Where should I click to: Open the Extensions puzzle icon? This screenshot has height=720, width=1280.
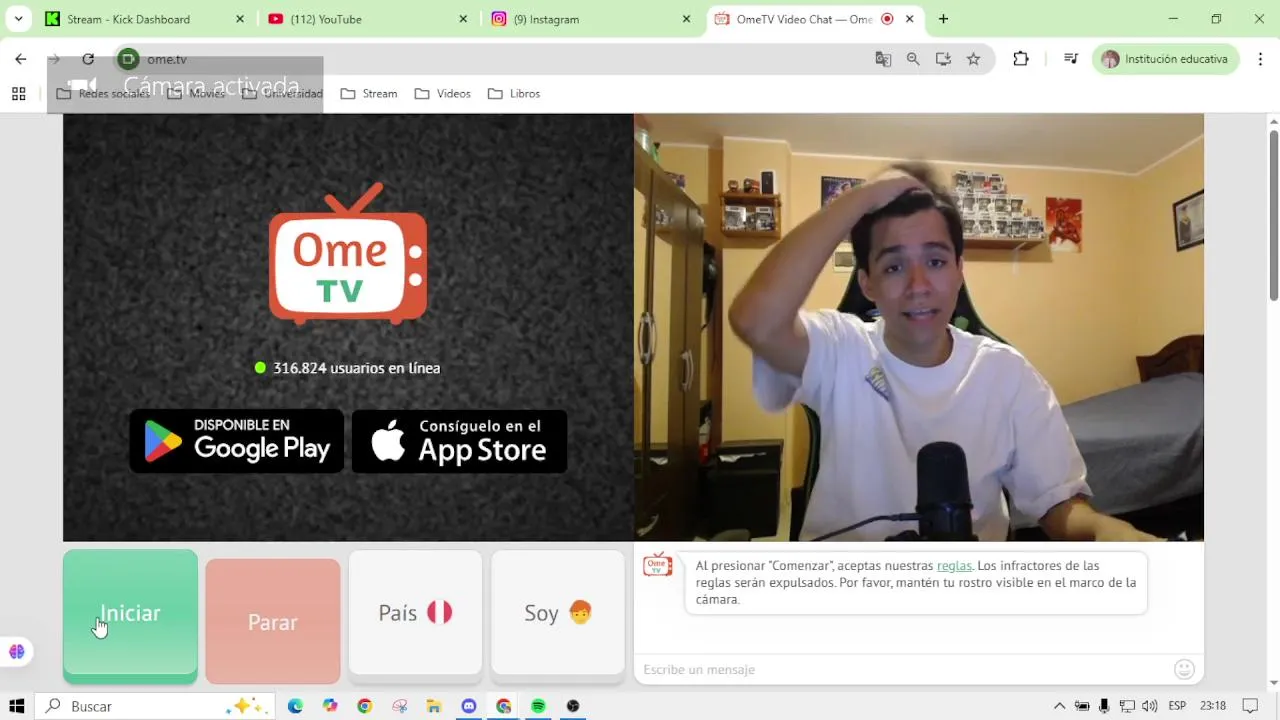[1021, 59]
